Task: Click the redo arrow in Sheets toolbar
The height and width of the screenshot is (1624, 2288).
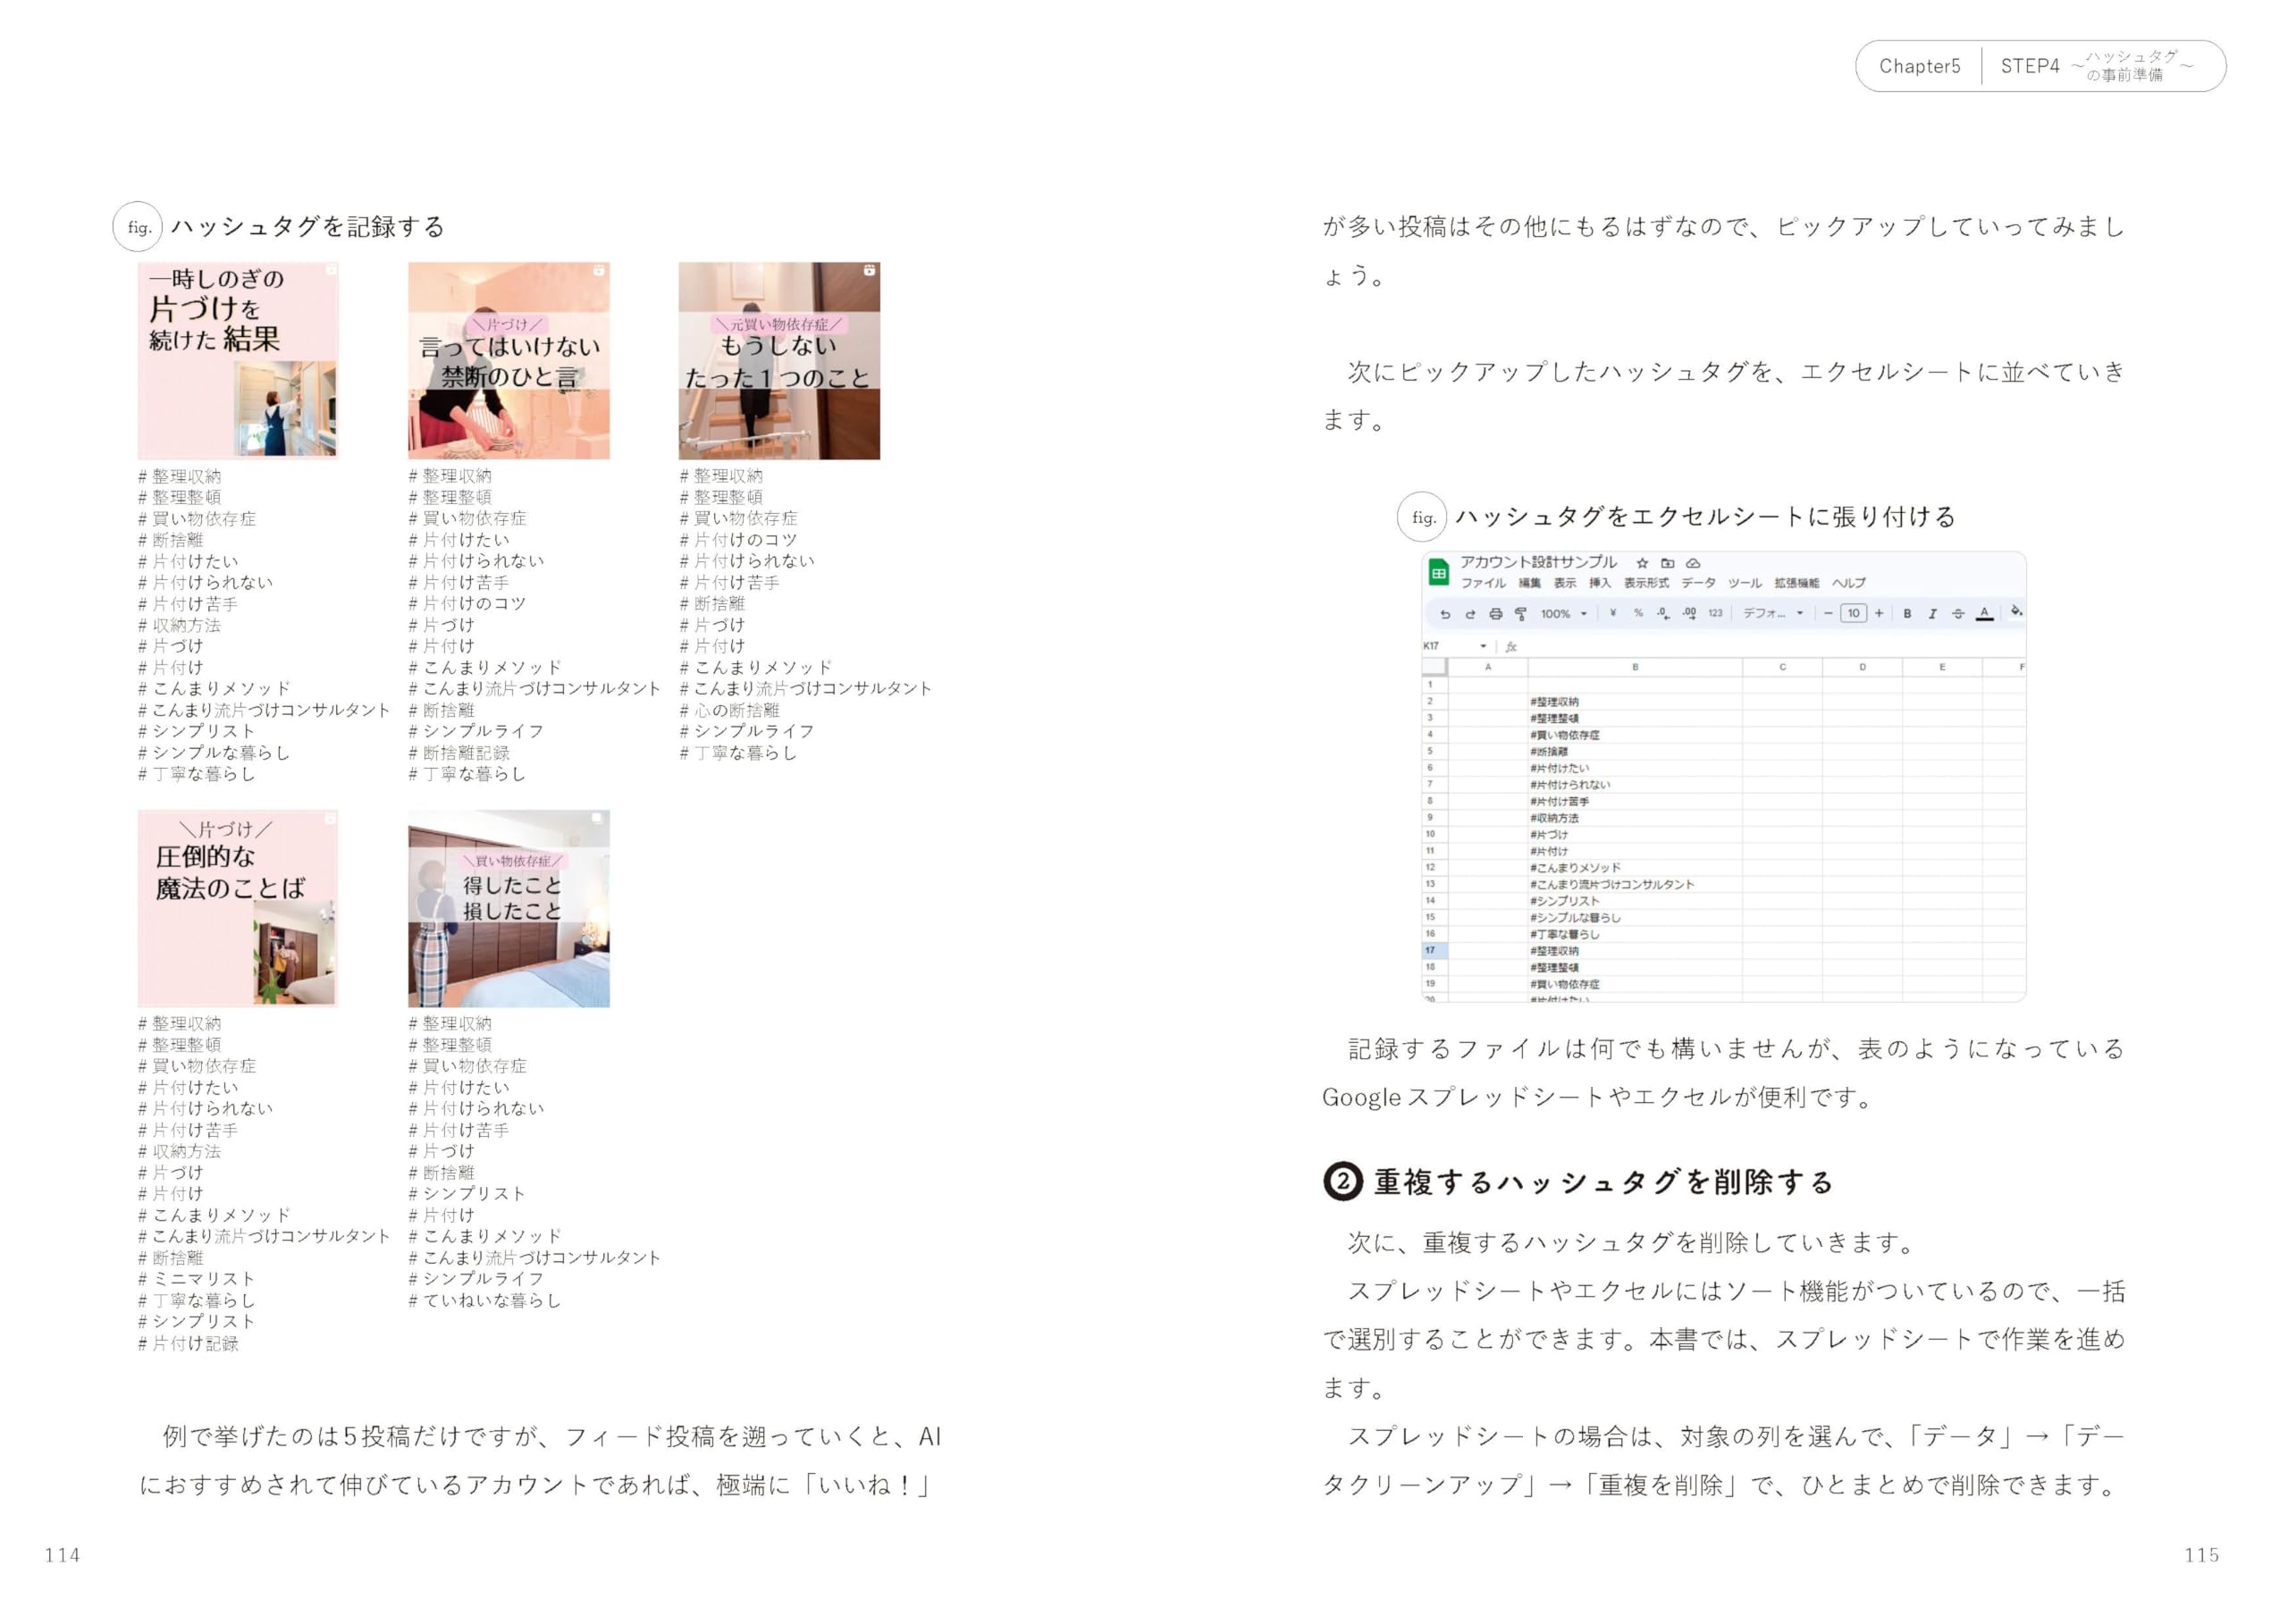Action: tap(1469, 614)
